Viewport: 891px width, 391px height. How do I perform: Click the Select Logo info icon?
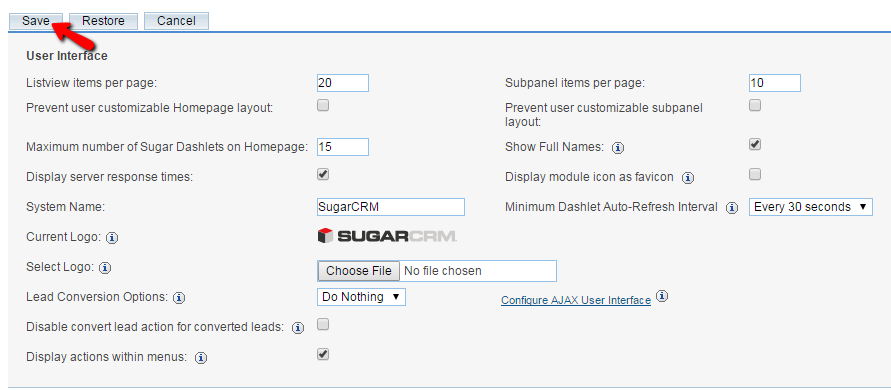point(105,268)
